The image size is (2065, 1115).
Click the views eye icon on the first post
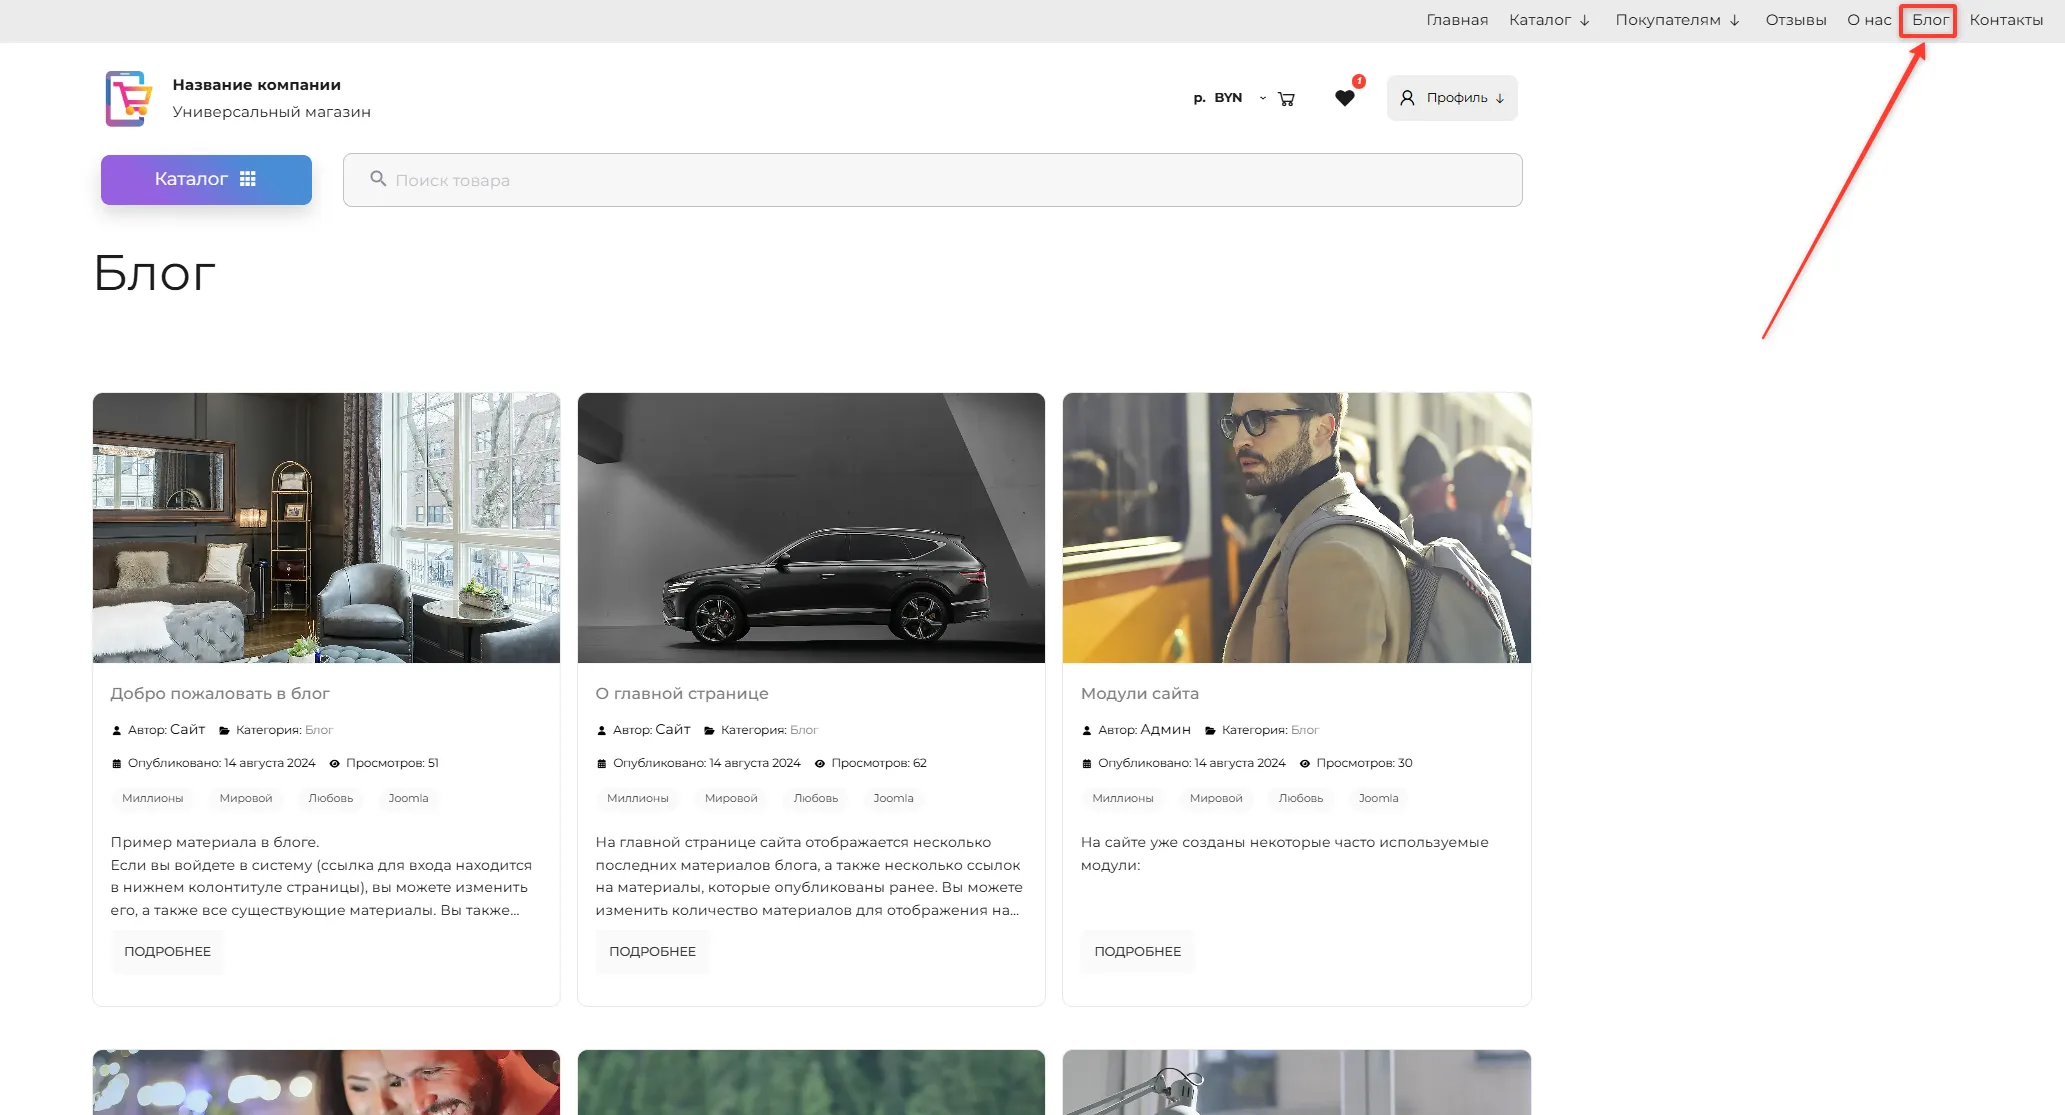[335, 764]
